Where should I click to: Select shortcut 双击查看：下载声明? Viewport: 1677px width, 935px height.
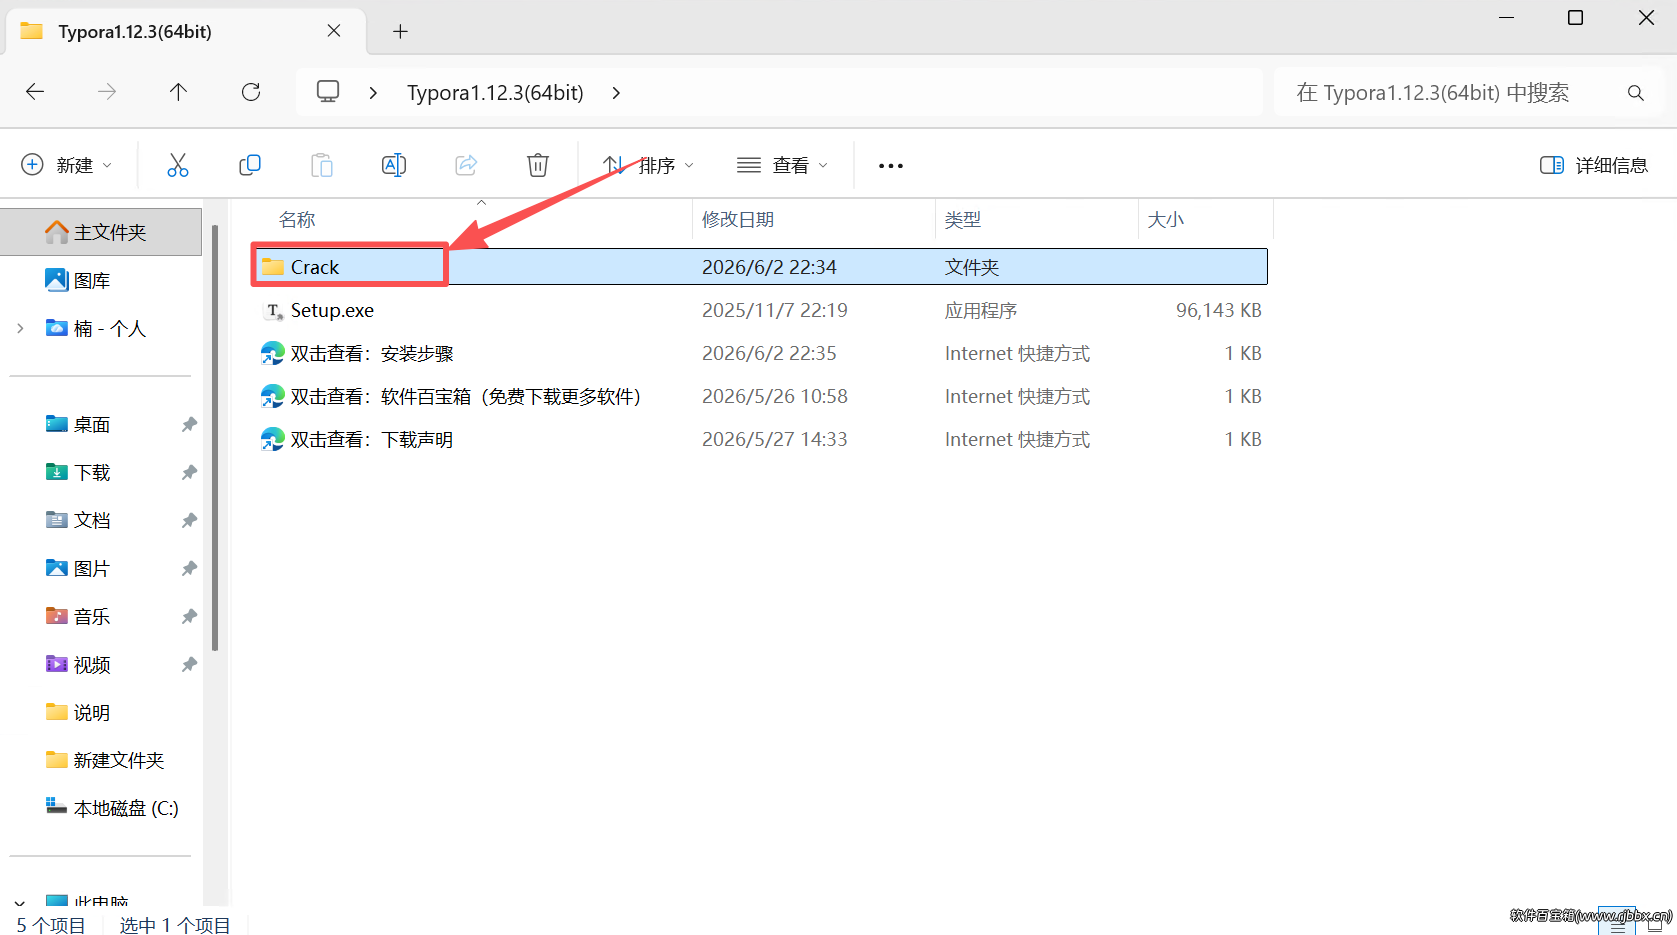click(760, 439)
